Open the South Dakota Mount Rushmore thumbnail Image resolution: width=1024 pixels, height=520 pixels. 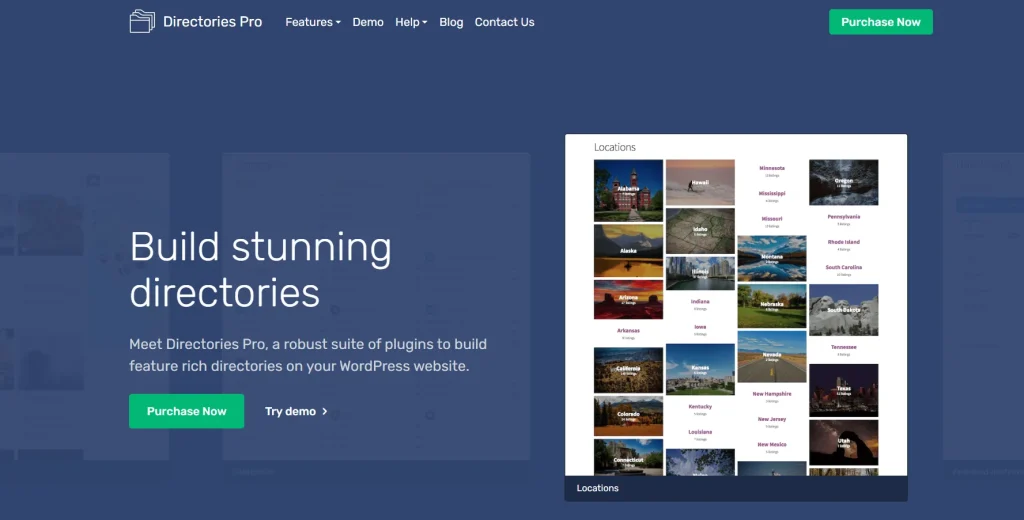pos(844,310)
